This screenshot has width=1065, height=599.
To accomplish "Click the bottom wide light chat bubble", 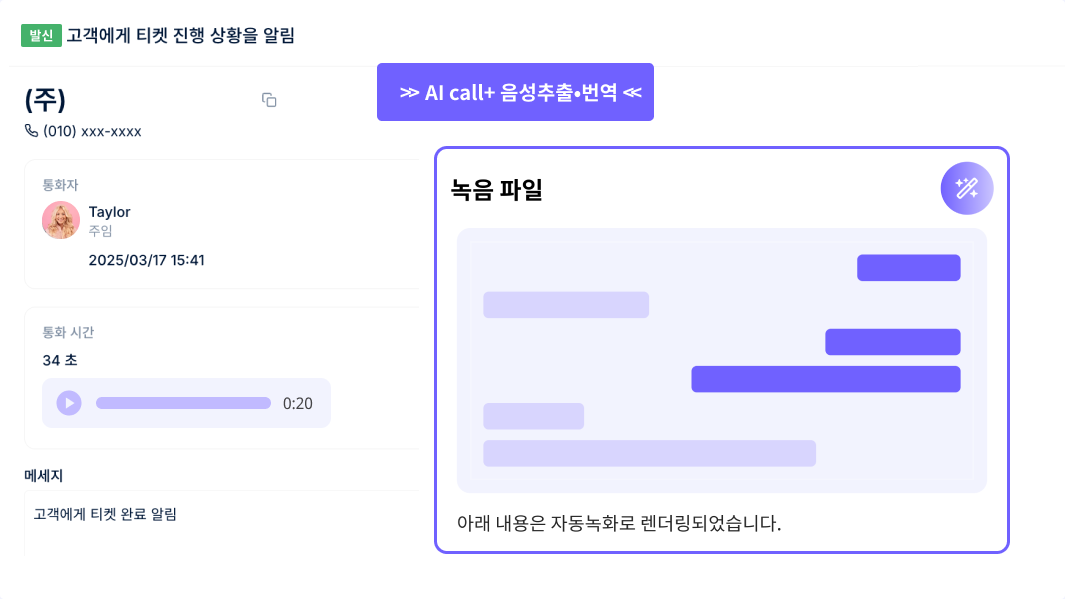I will (649, 453).
